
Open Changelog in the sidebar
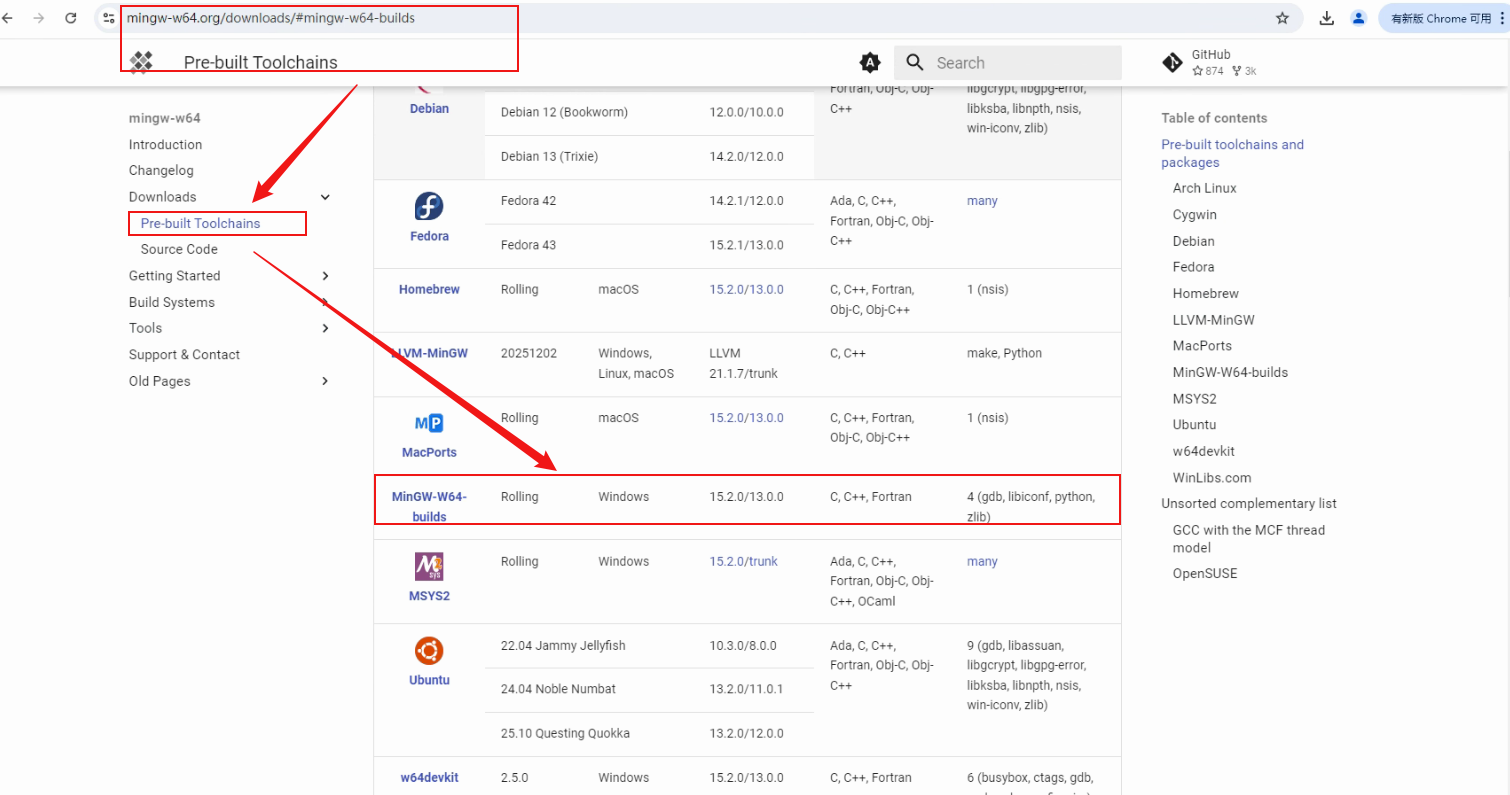coord(161,171)
